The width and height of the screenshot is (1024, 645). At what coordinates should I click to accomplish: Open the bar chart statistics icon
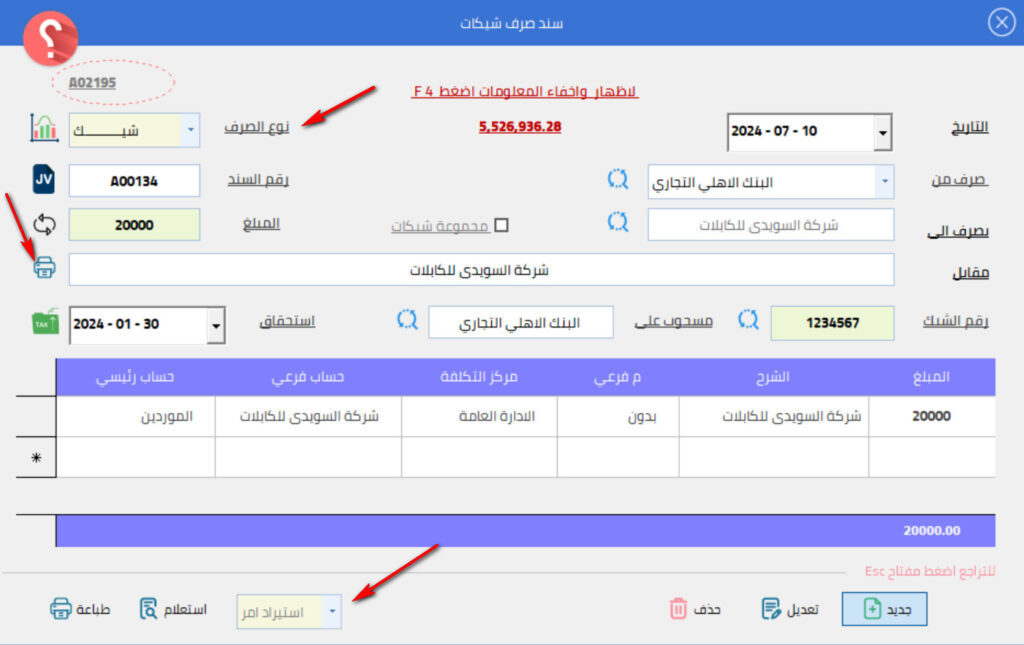tap(44, 128)
